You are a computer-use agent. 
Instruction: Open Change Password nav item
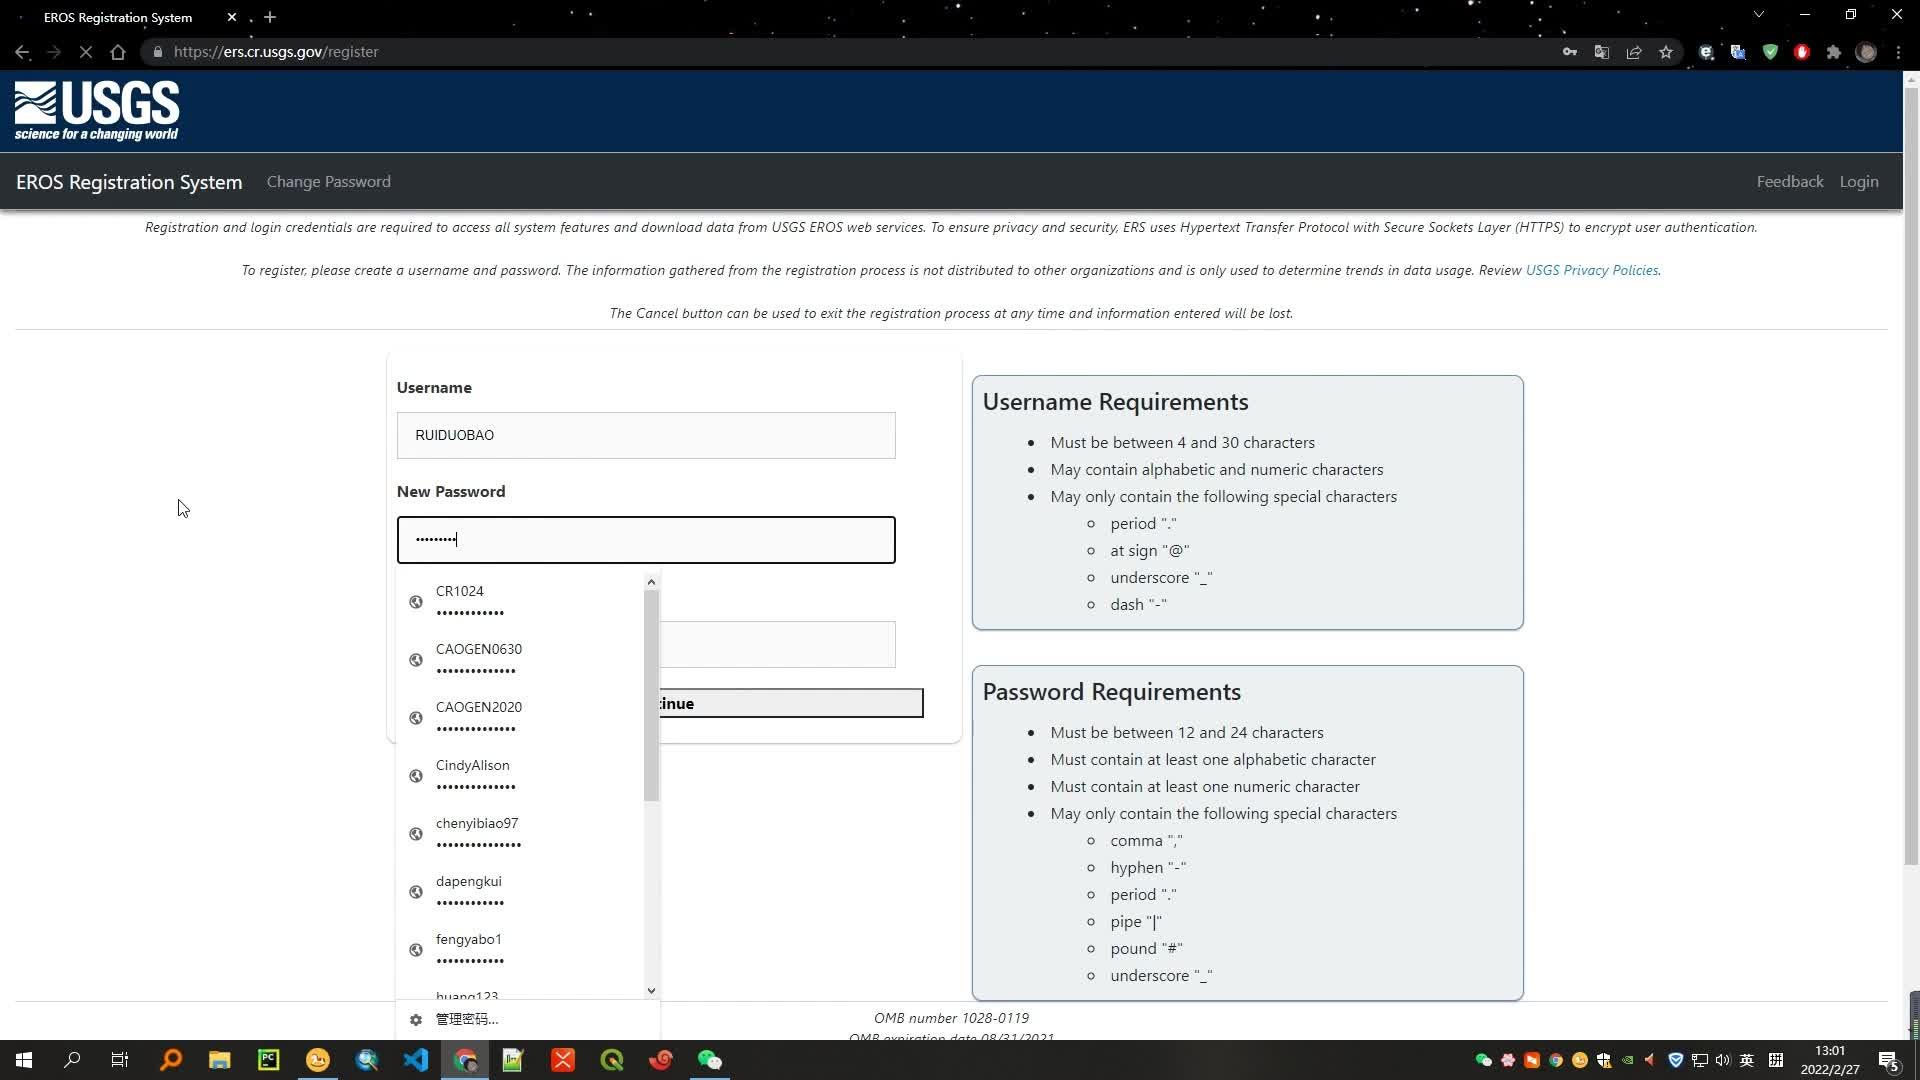328,182
